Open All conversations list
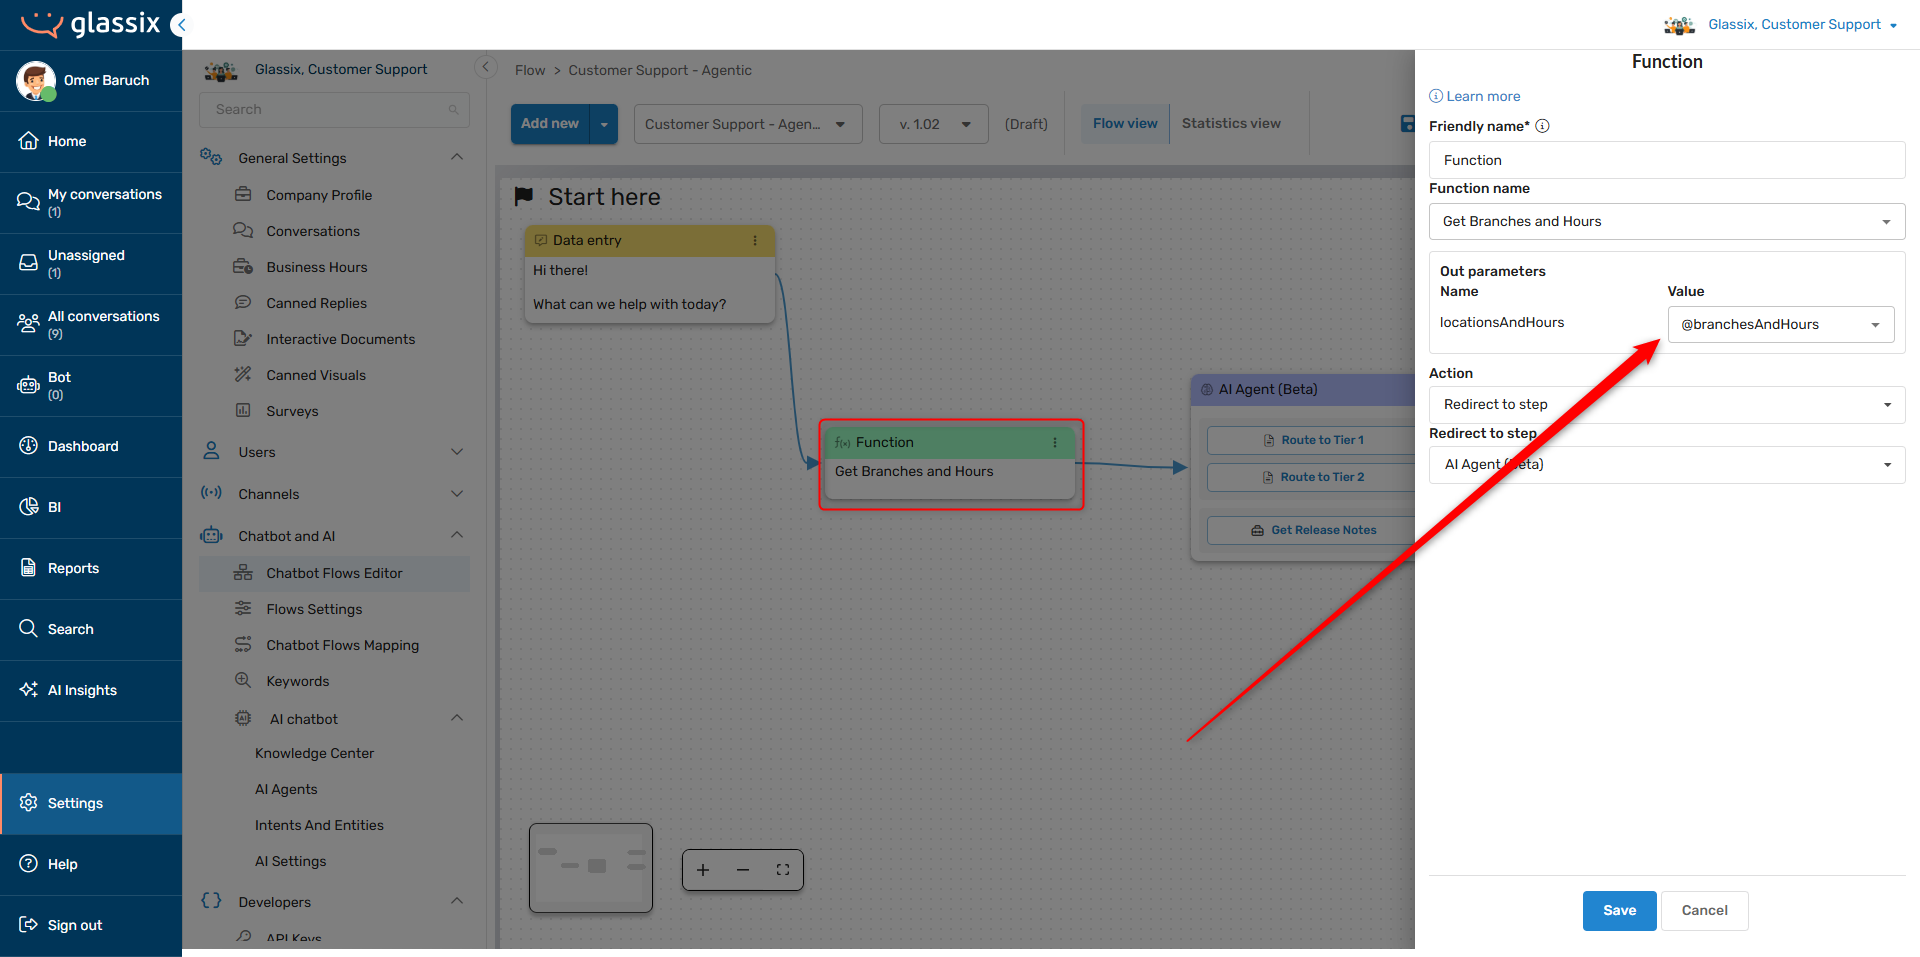 (x=91, y=324)
